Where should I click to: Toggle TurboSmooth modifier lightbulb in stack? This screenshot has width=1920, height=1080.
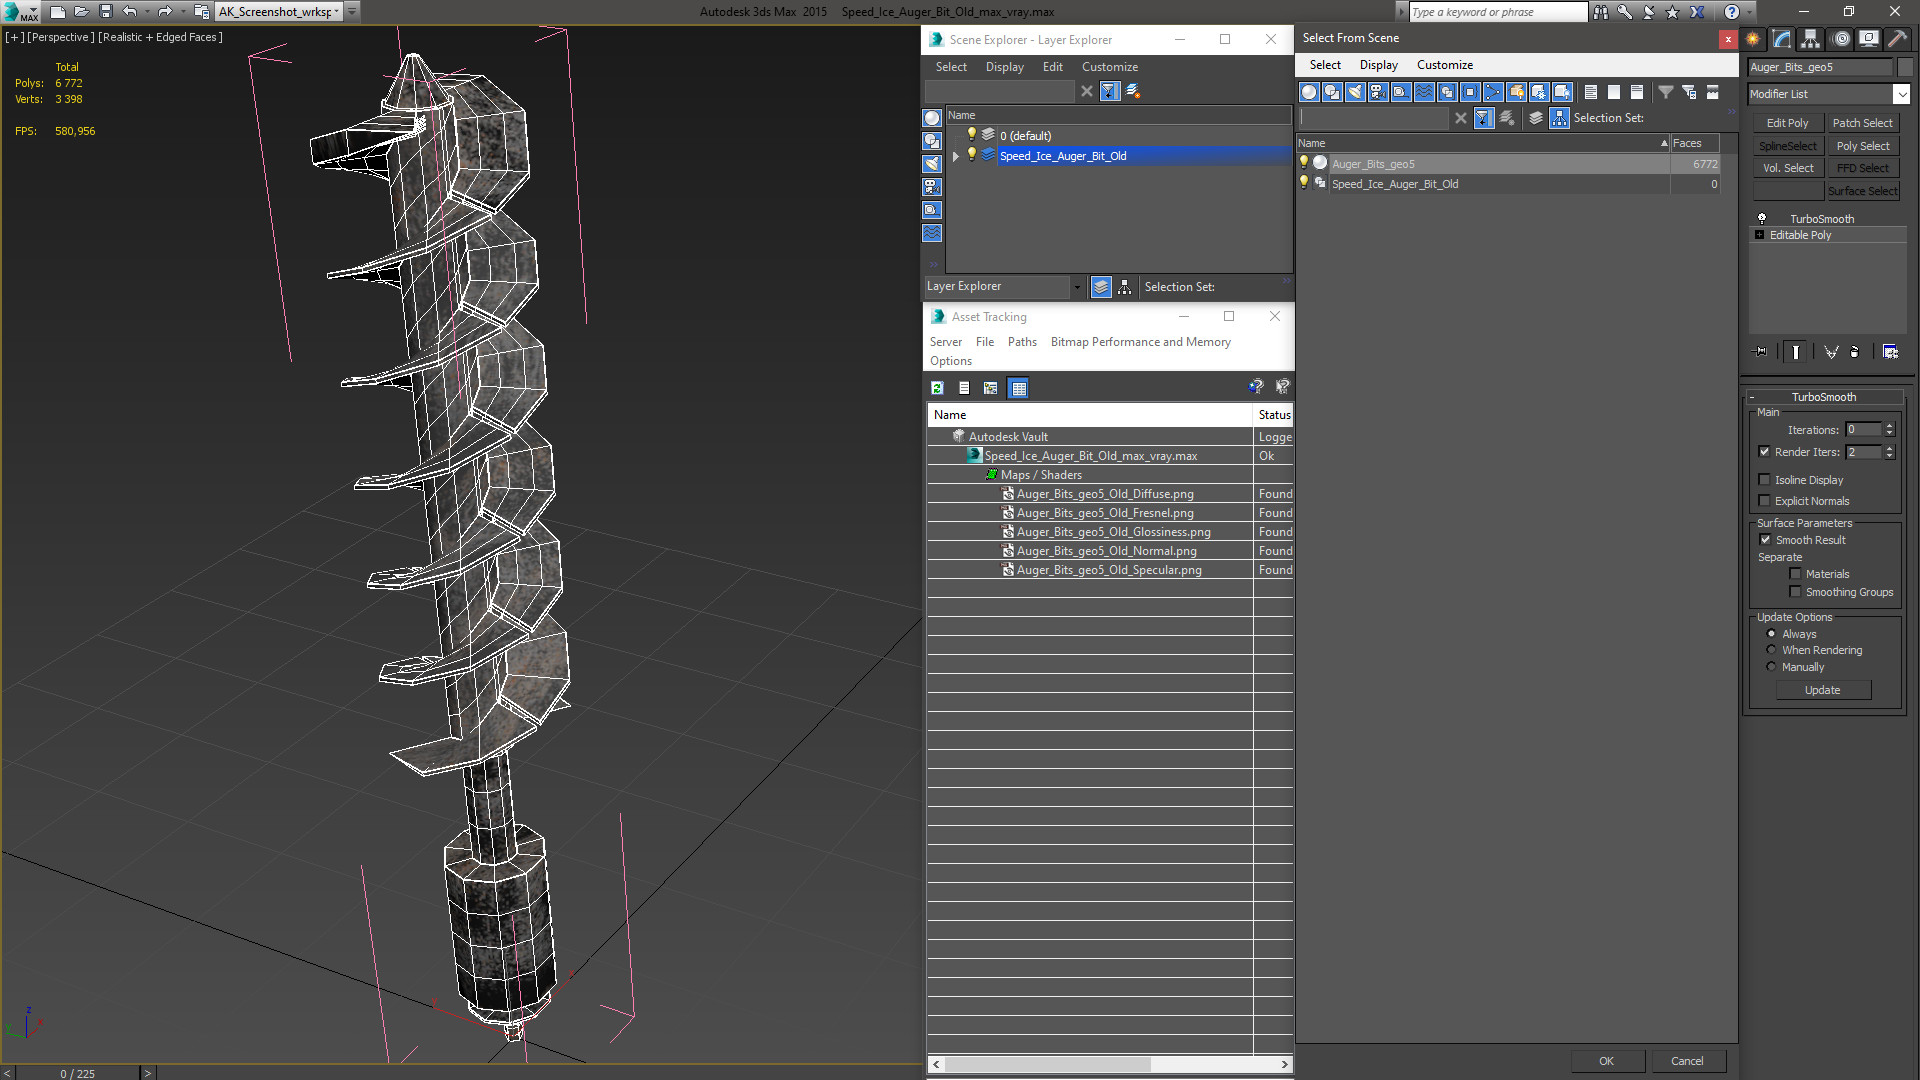[1762, 219]
